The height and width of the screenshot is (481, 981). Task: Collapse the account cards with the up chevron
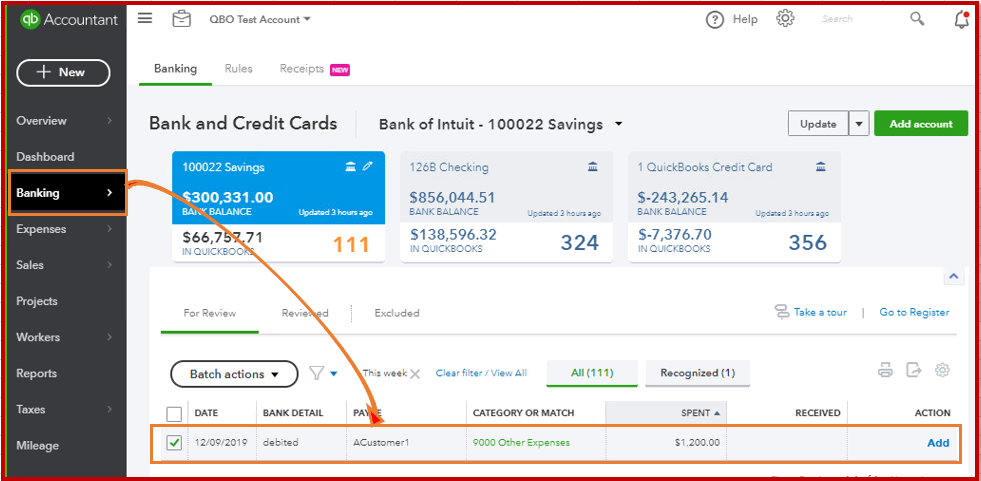953,276
